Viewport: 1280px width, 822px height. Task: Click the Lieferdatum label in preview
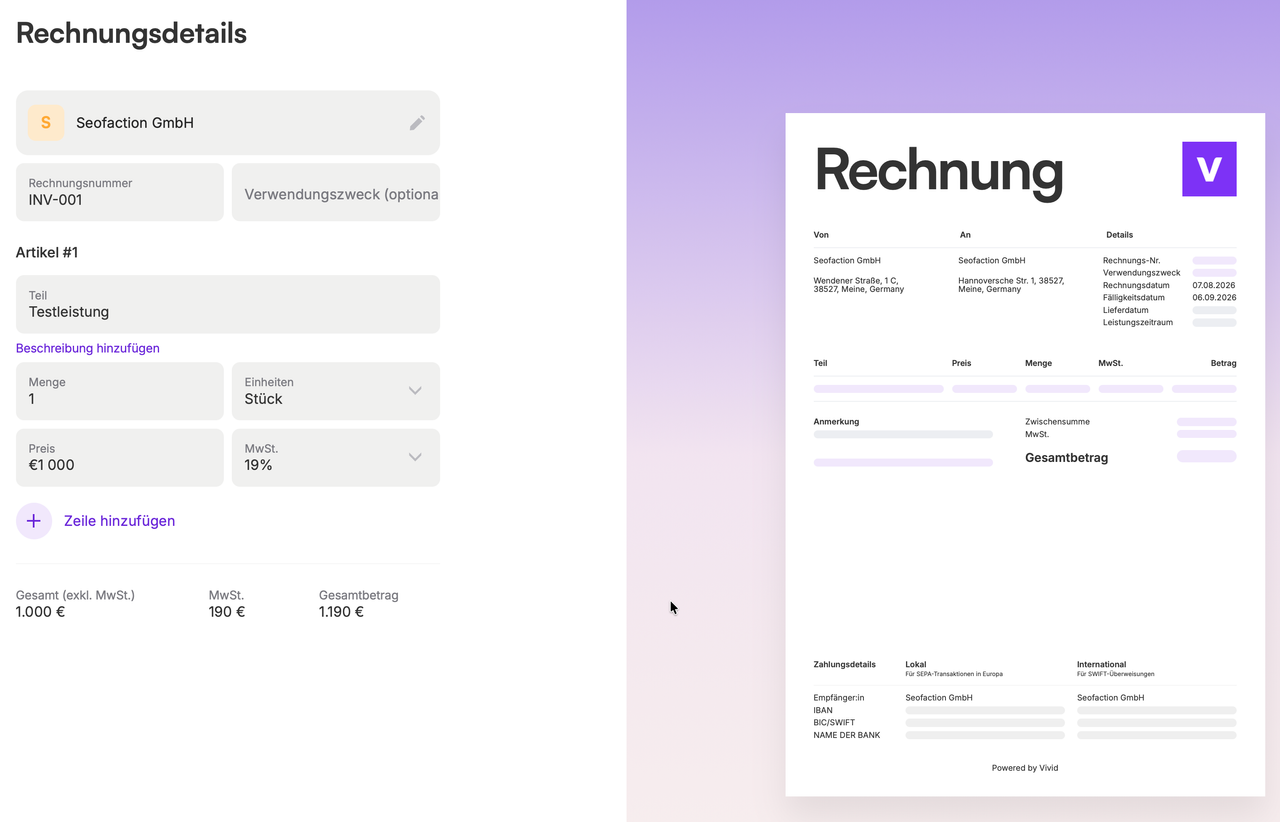(1126, 310)
